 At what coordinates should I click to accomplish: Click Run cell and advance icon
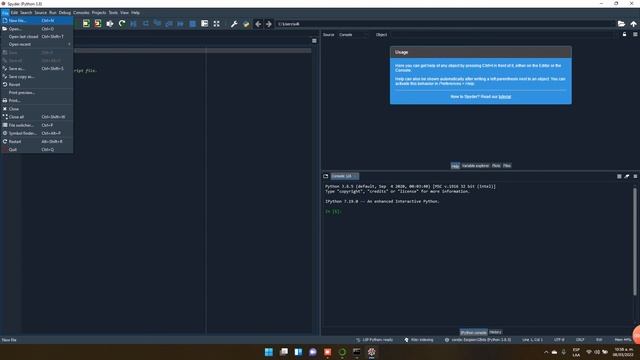(x=98, y=24)
